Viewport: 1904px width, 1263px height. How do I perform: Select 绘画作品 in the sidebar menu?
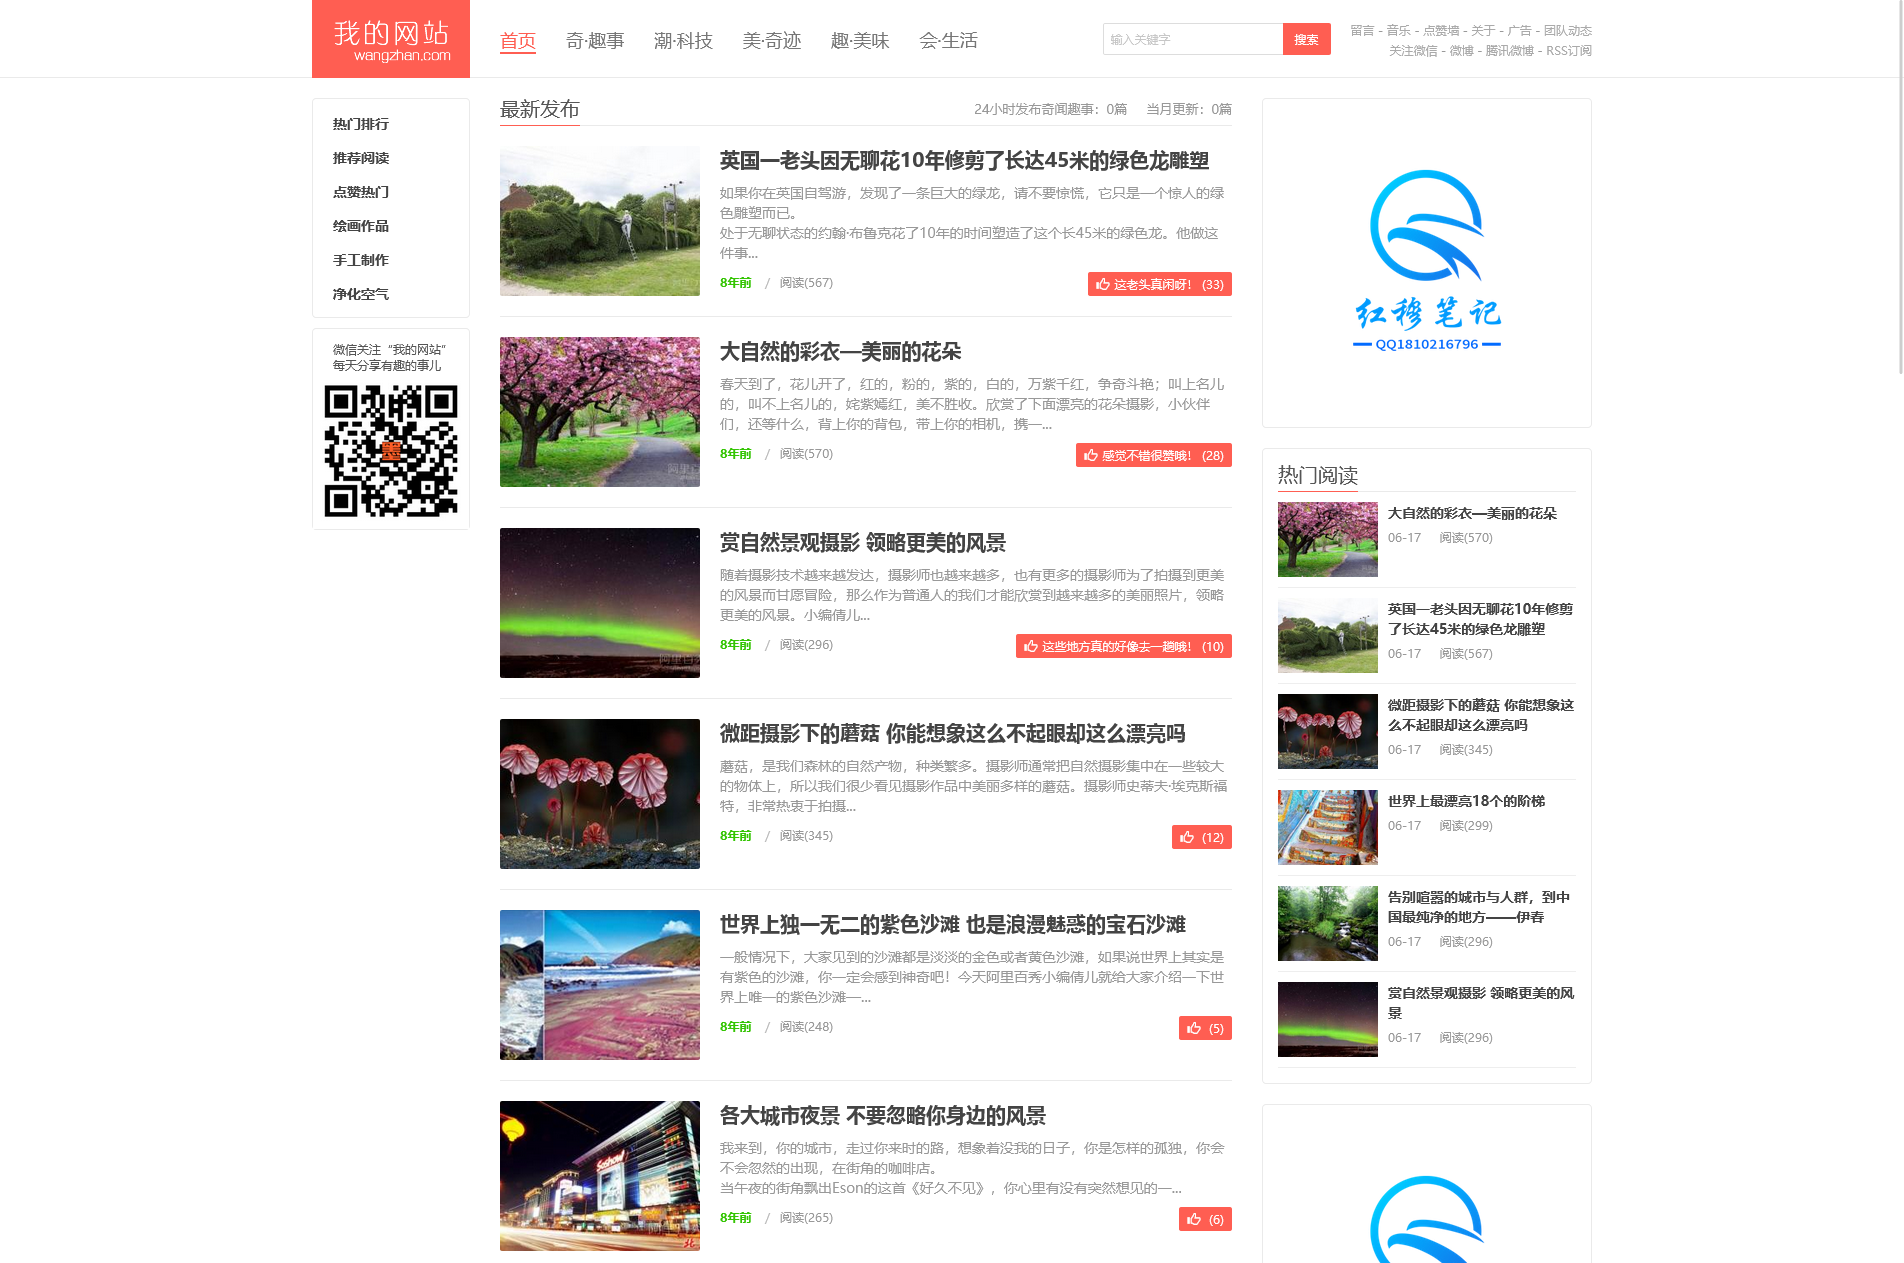tap(361, 226)
